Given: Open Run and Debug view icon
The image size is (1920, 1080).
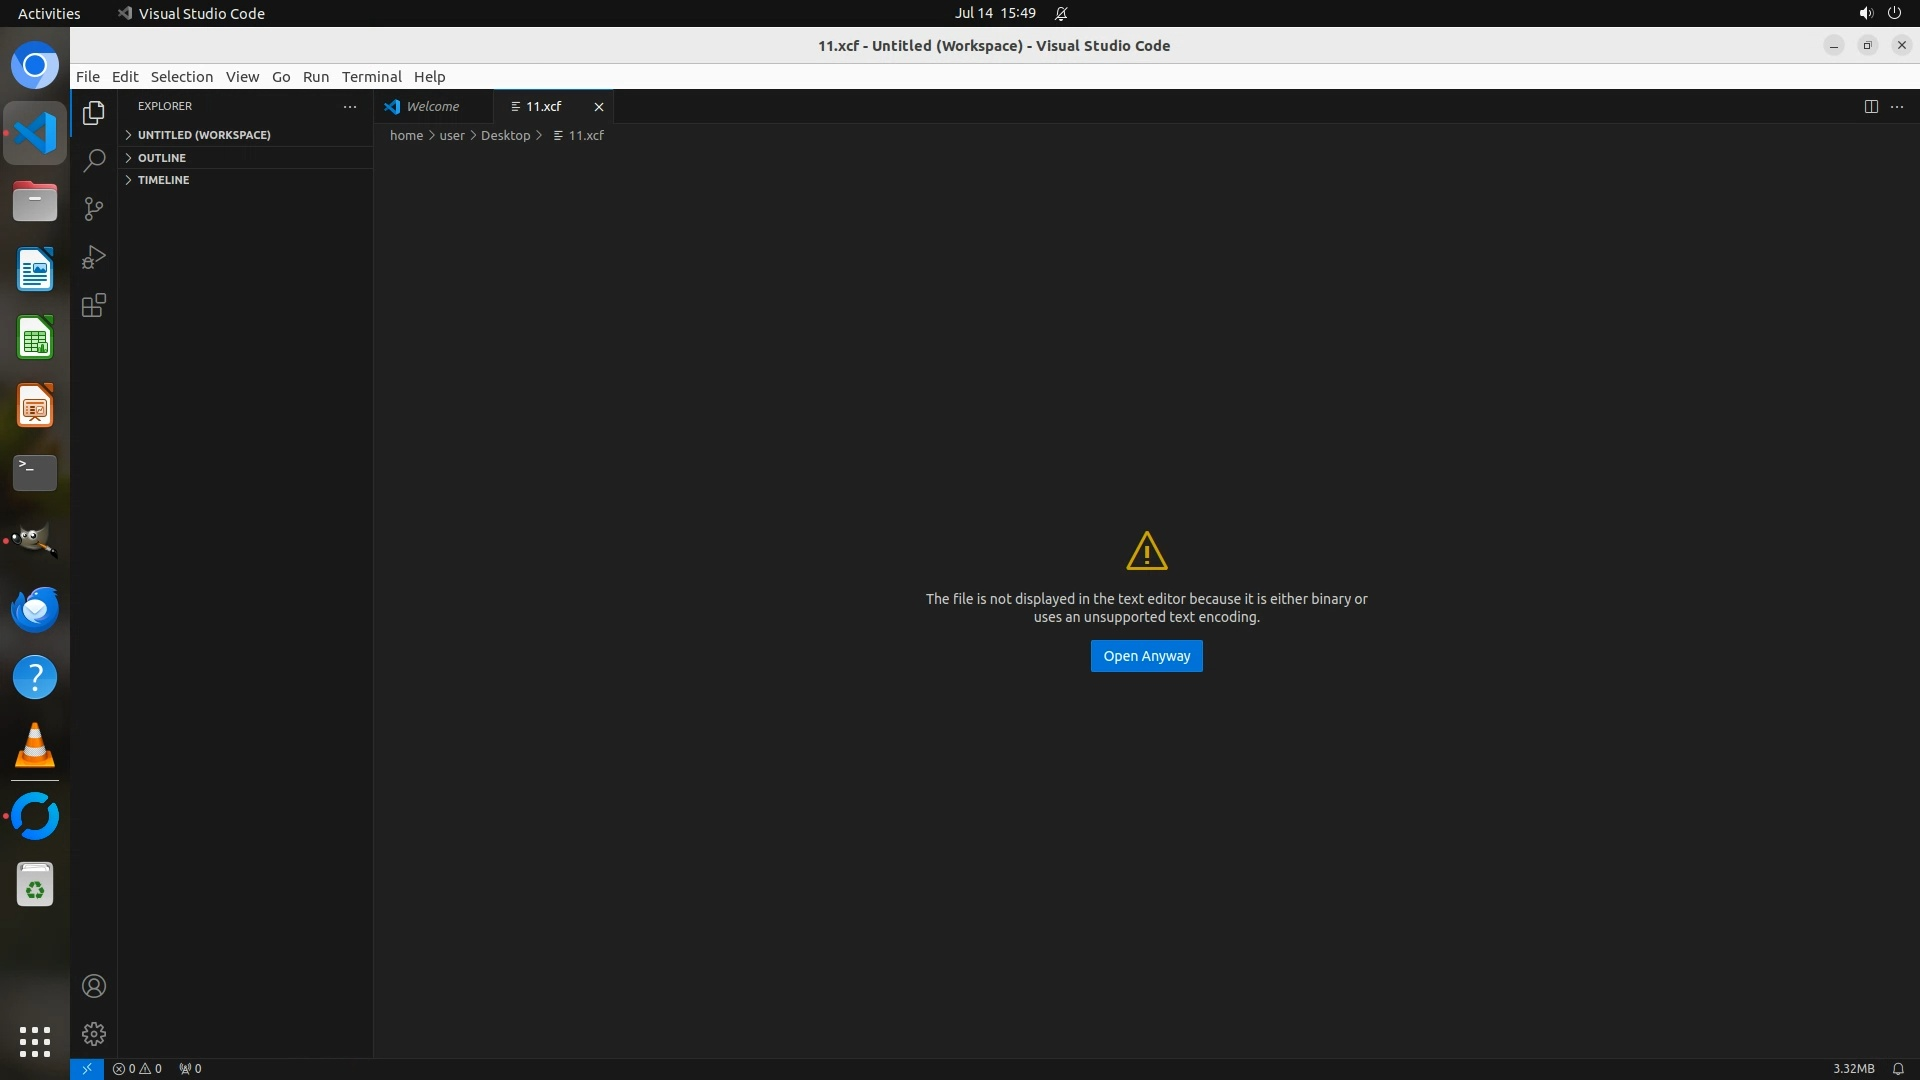Looking at the screenshot, I should coord(94,258).
